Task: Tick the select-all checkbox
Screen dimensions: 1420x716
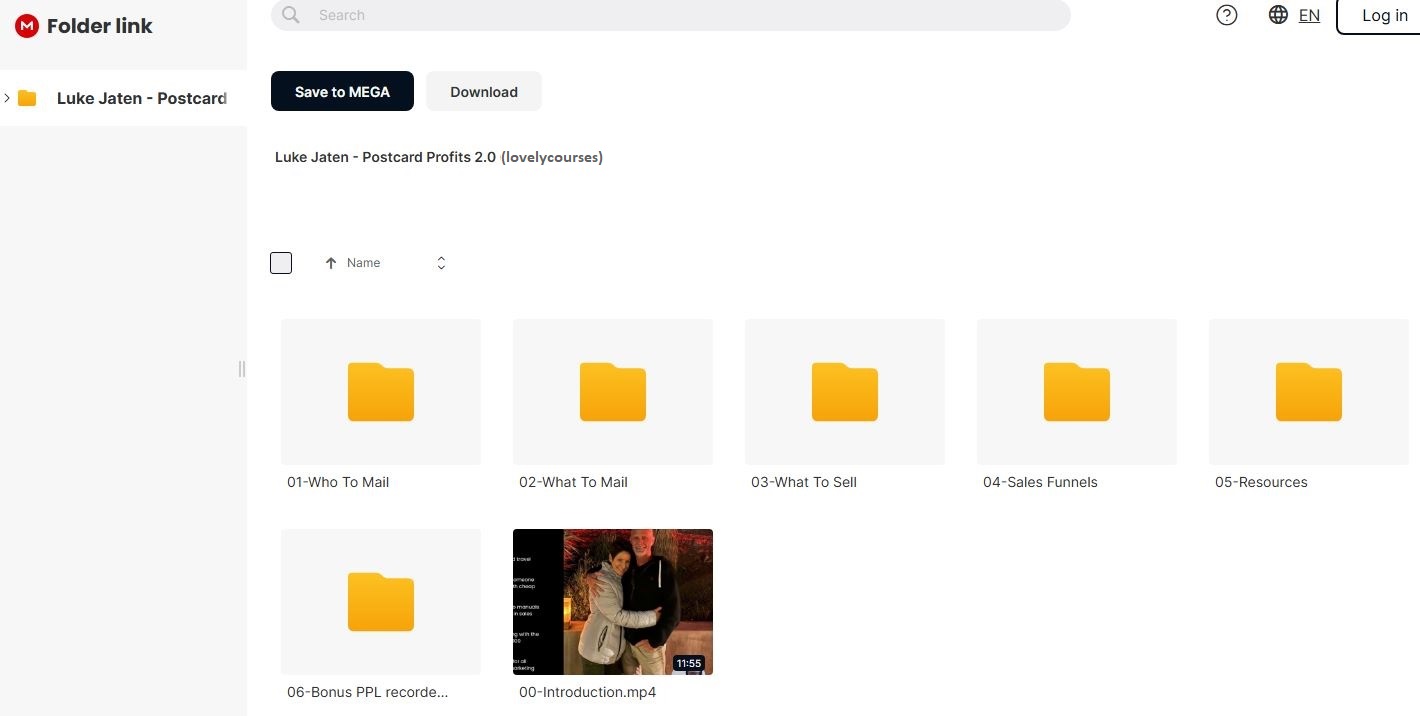Action: click(281, 263)
